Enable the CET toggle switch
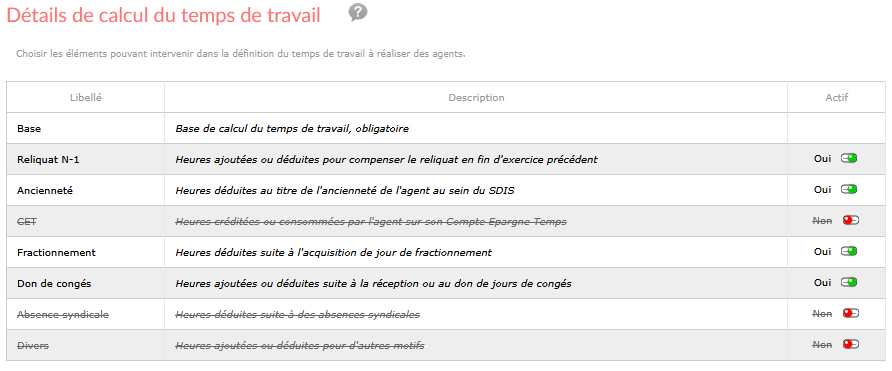The image size is (892, 371). click(x=850, y=220)
